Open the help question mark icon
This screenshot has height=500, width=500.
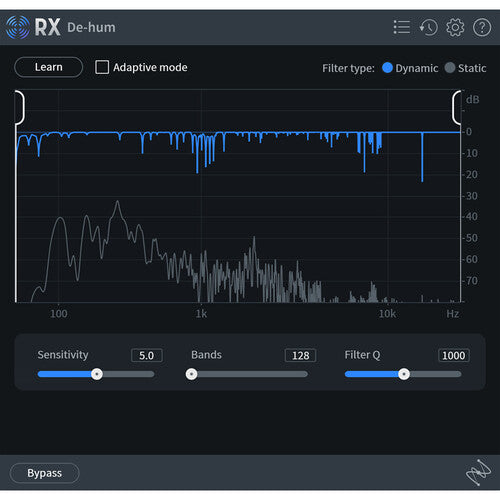(x=482, y=27)
